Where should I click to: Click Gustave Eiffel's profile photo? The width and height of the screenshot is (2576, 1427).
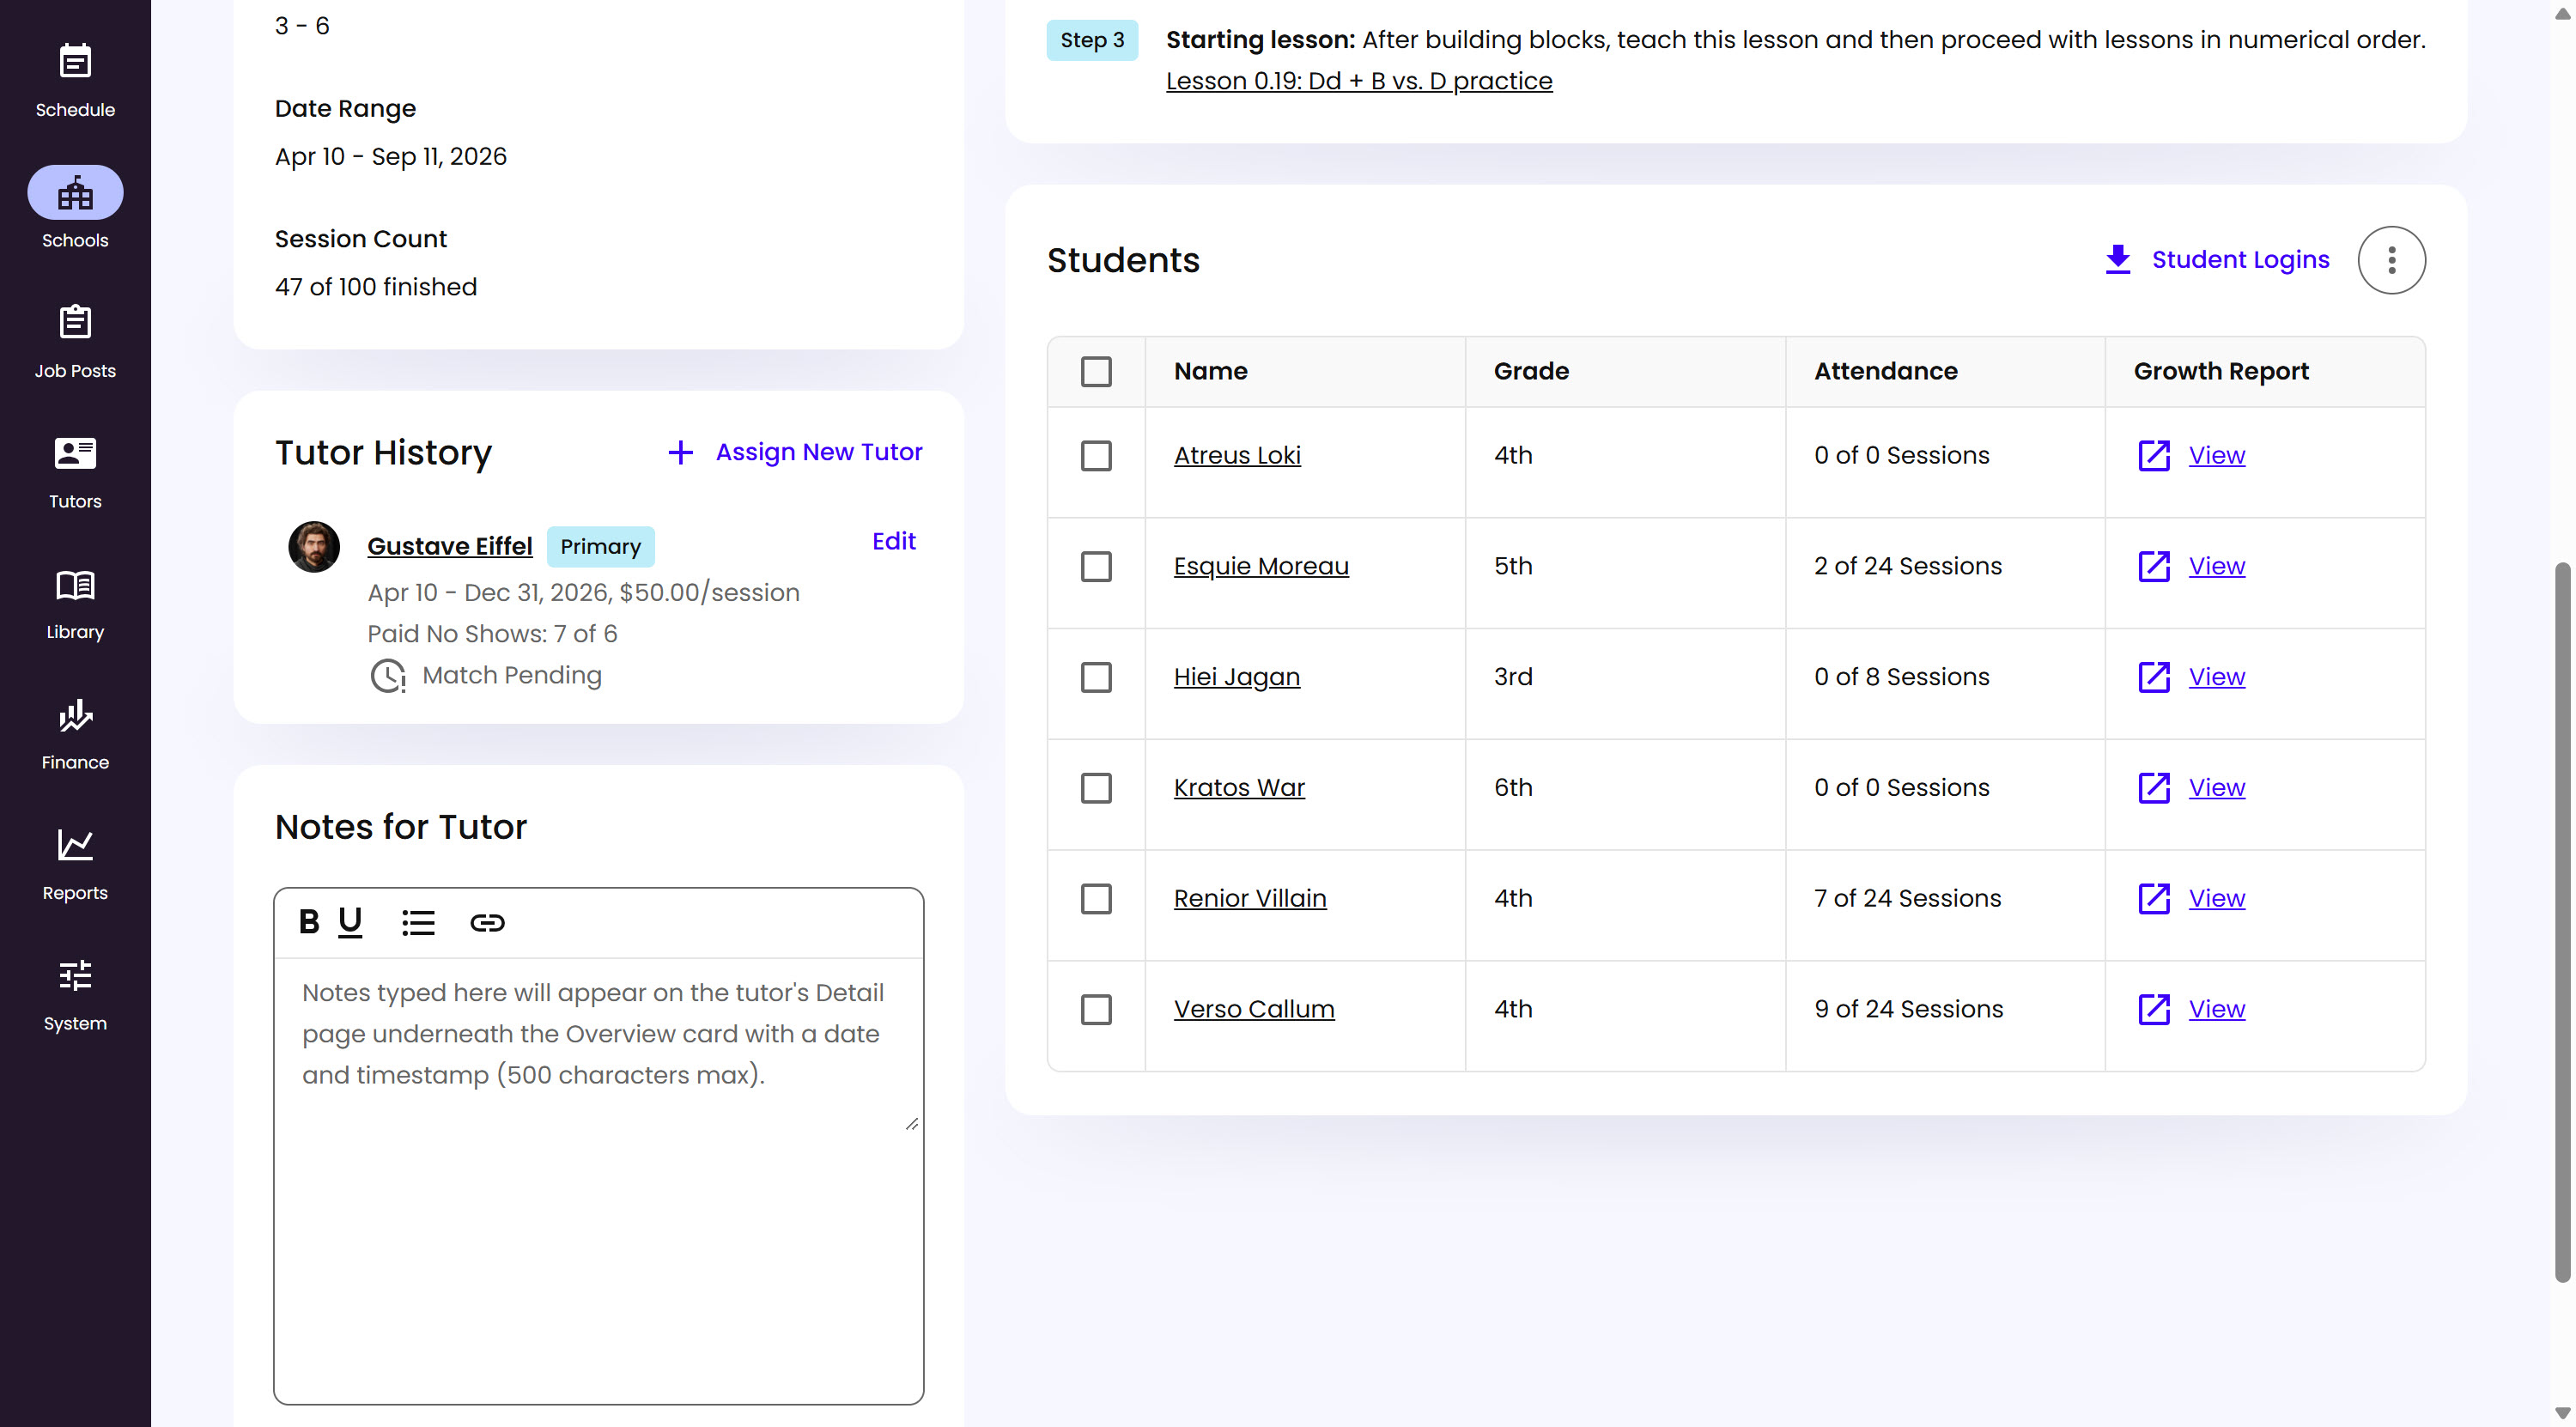click(314, 546)
